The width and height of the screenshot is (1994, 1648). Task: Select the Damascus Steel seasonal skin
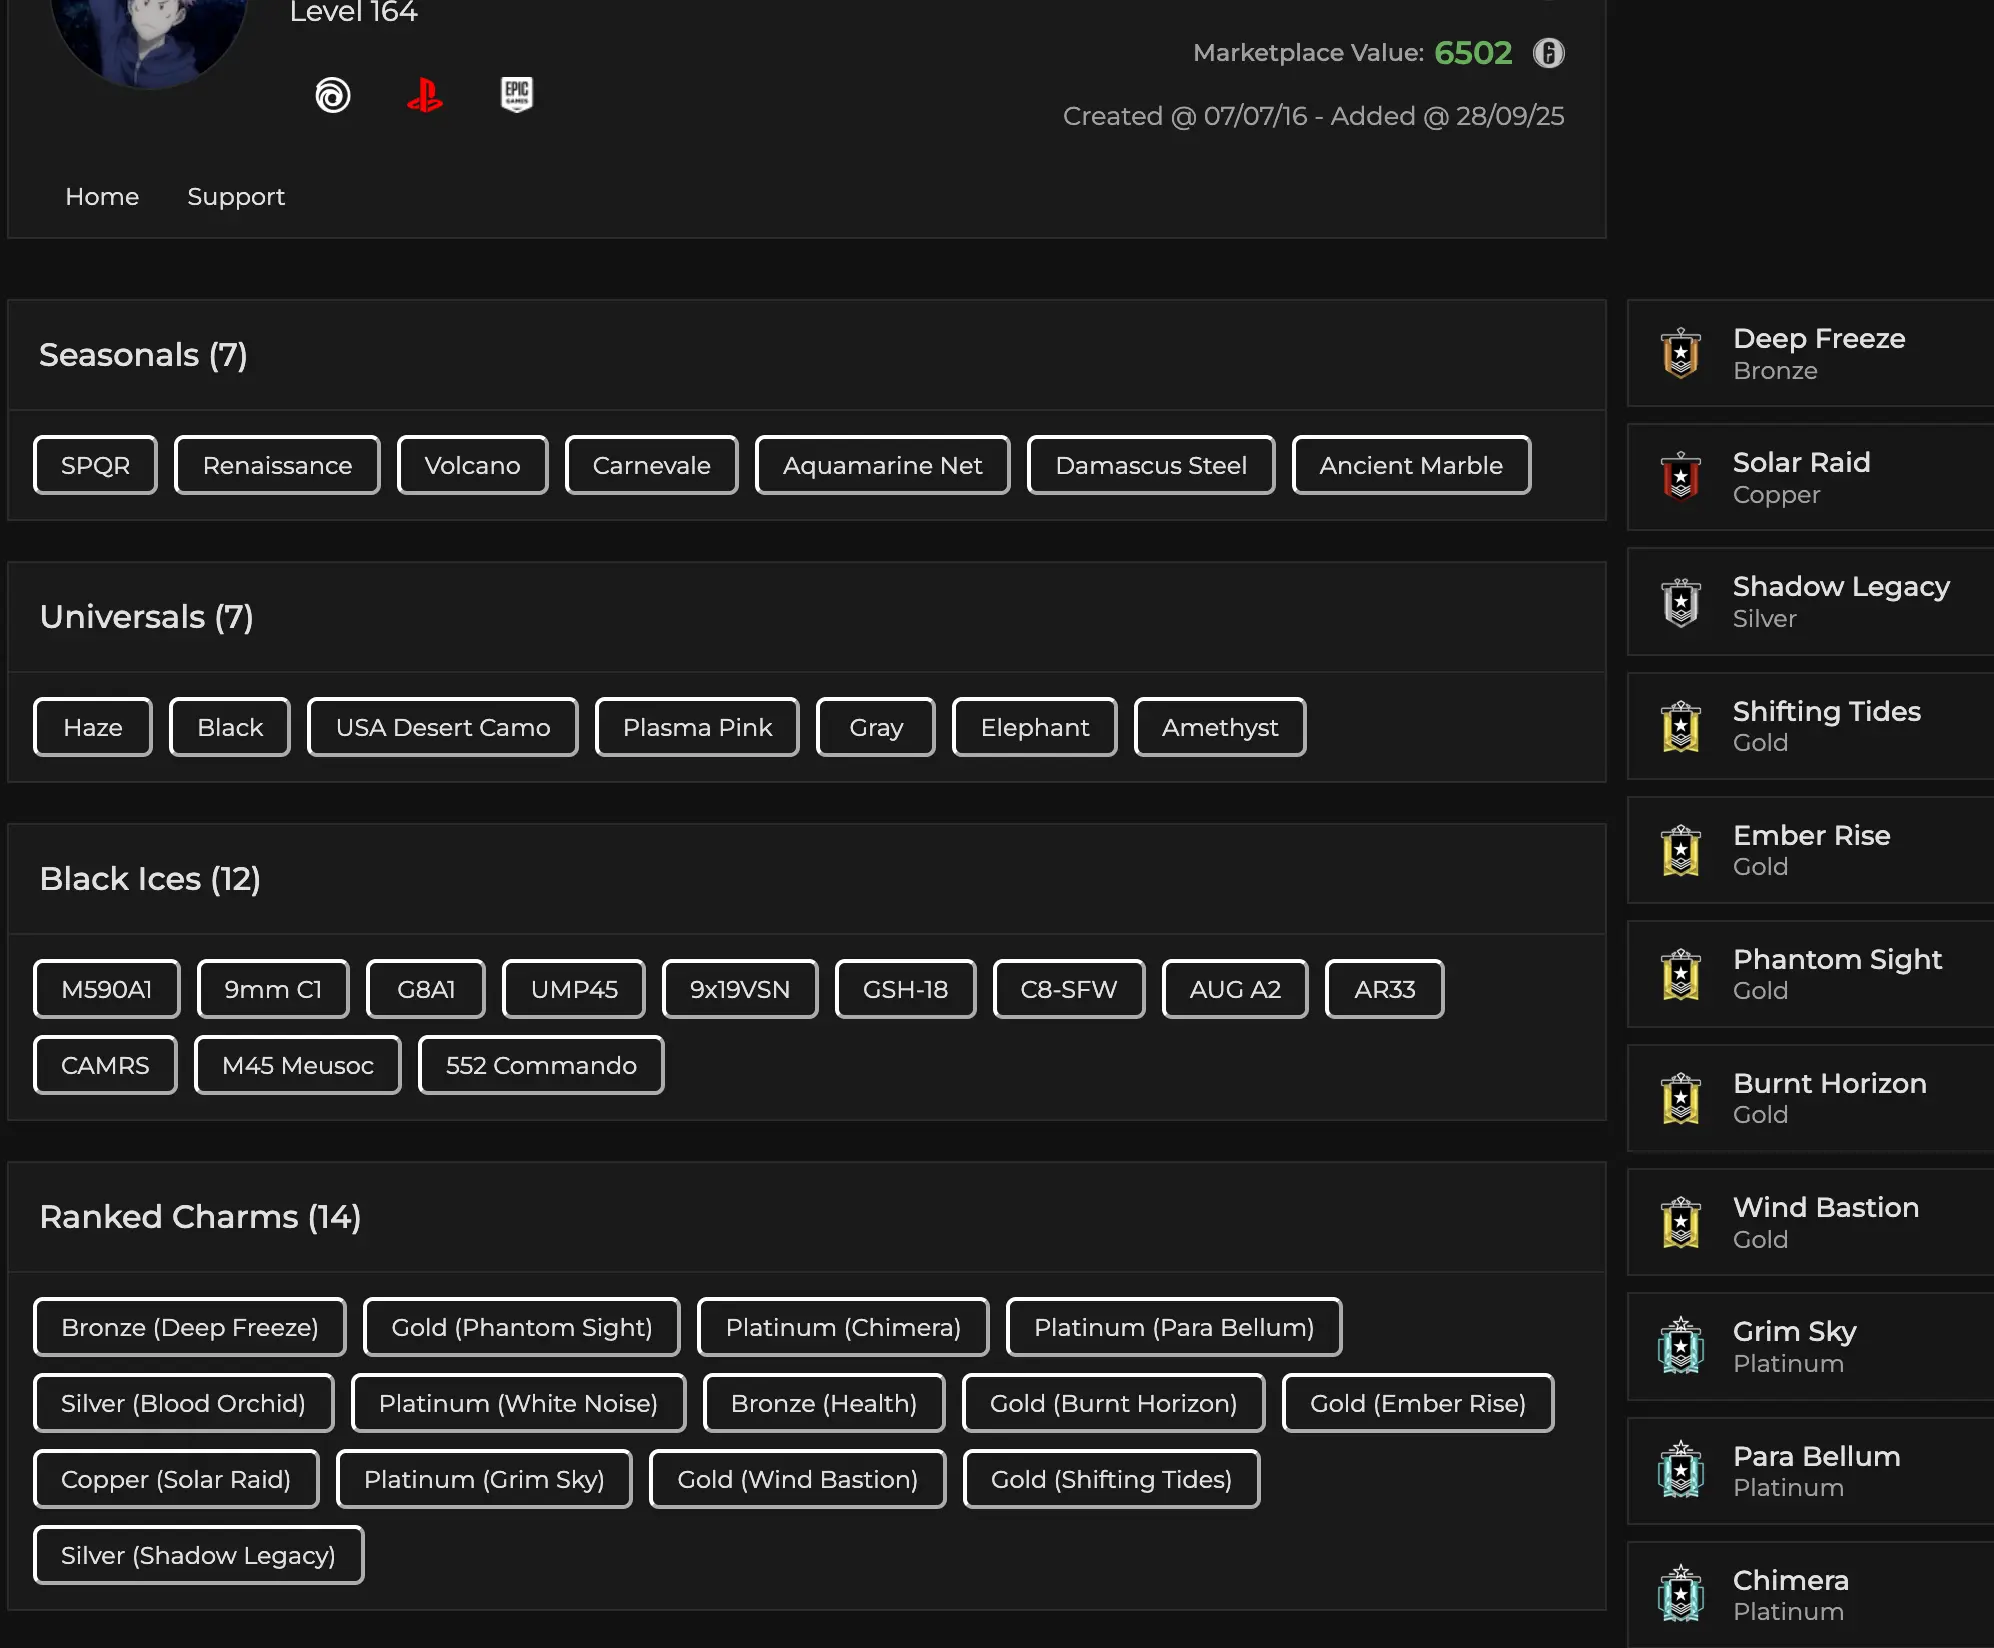[x=1150, y=465]
